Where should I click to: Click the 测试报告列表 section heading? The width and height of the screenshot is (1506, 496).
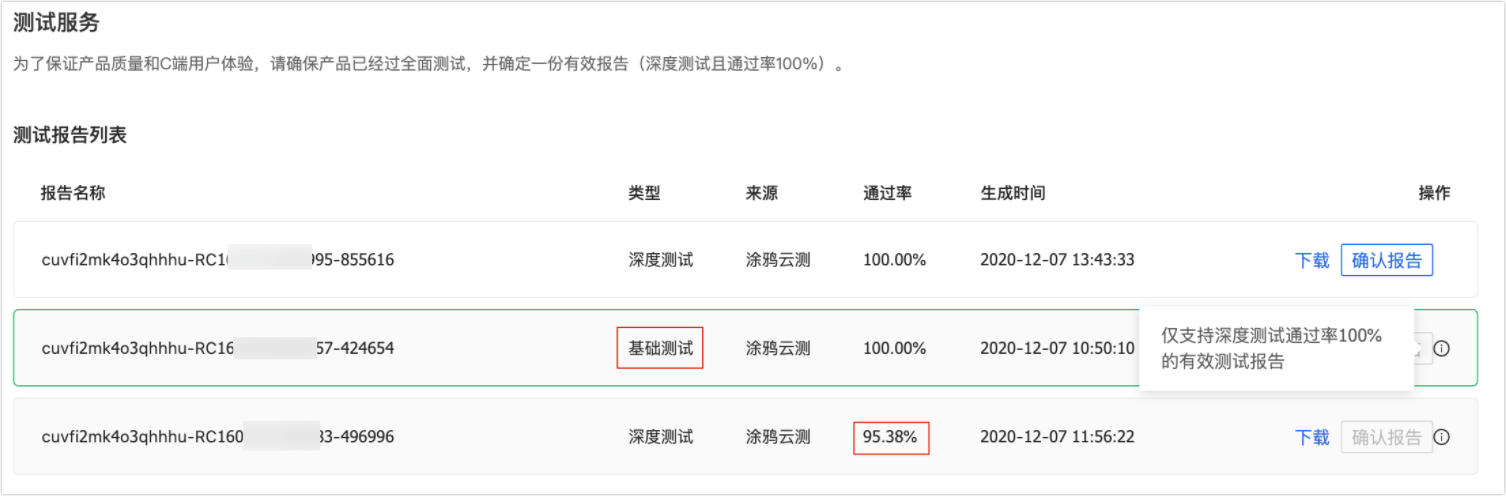[70, 136]
